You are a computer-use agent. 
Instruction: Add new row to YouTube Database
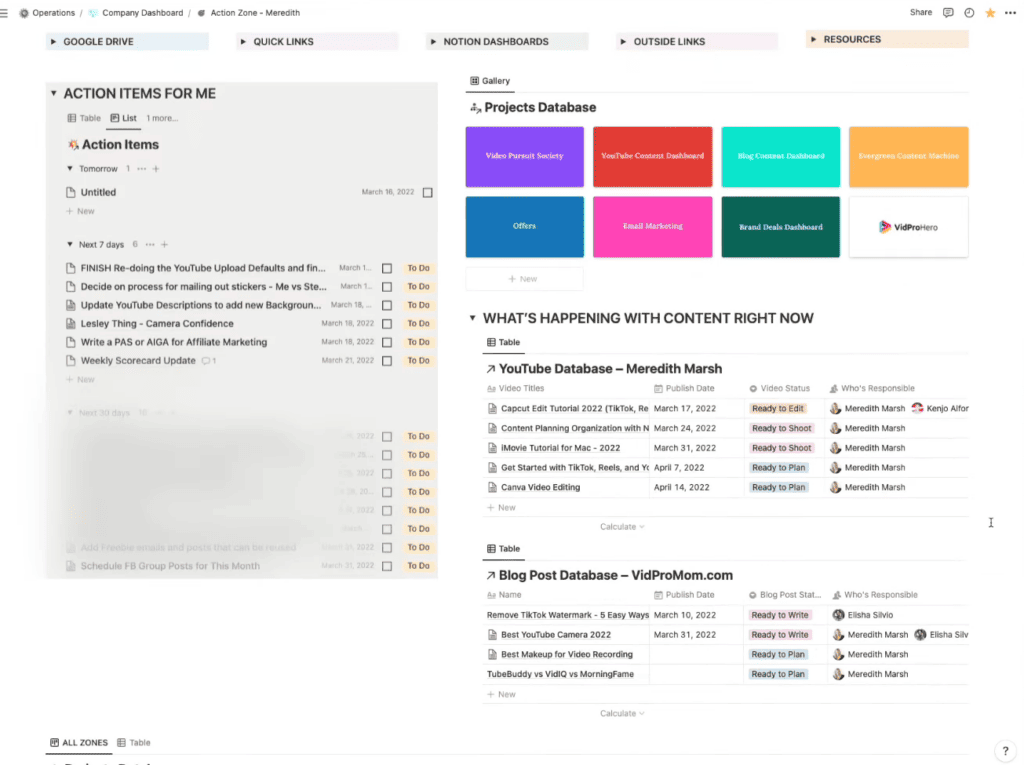click(502, 508)
